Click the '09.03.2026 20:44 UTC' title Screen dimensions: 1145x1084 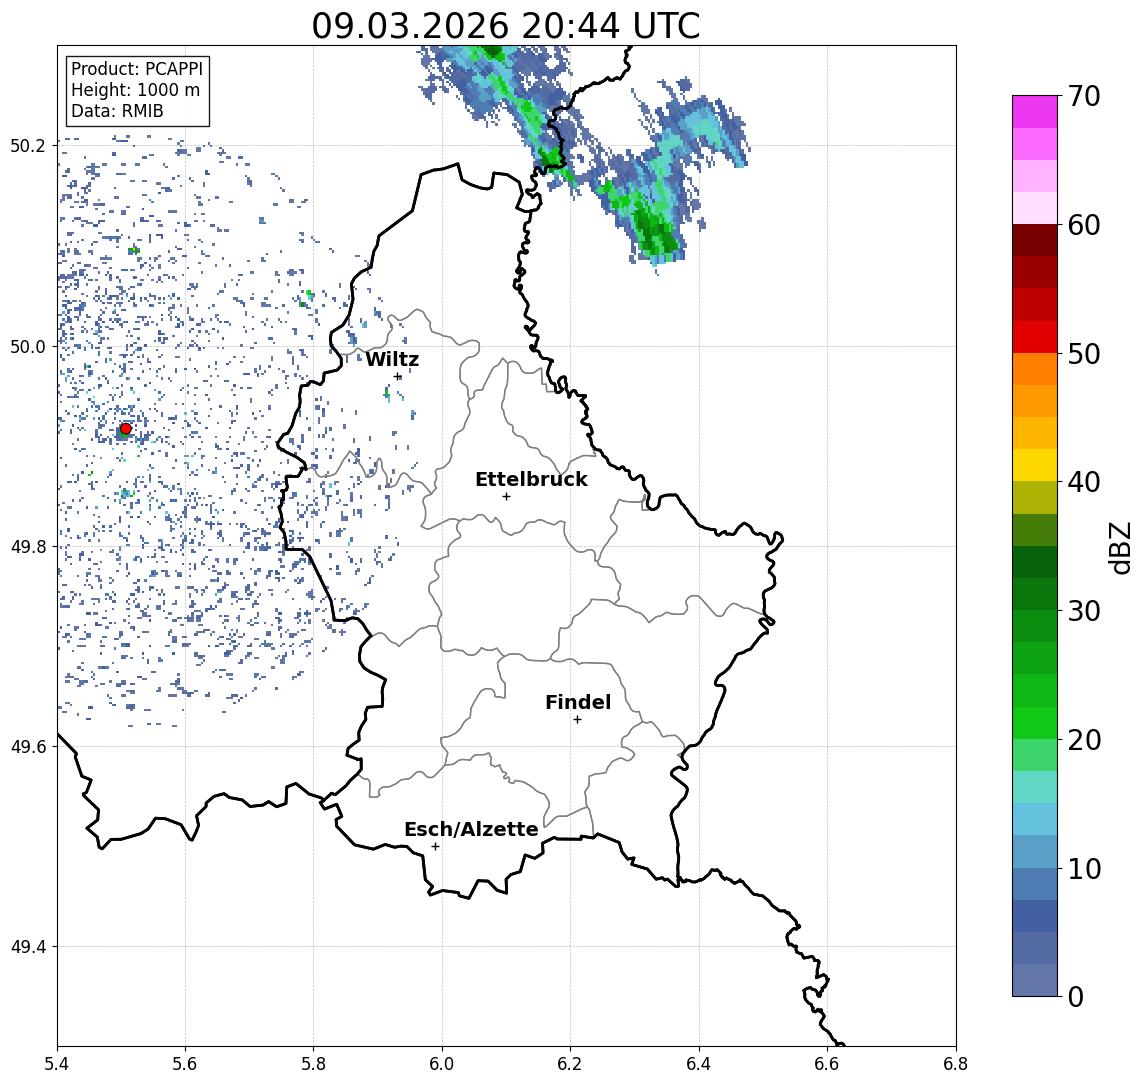pyautogui.click(x=506, y=26)
